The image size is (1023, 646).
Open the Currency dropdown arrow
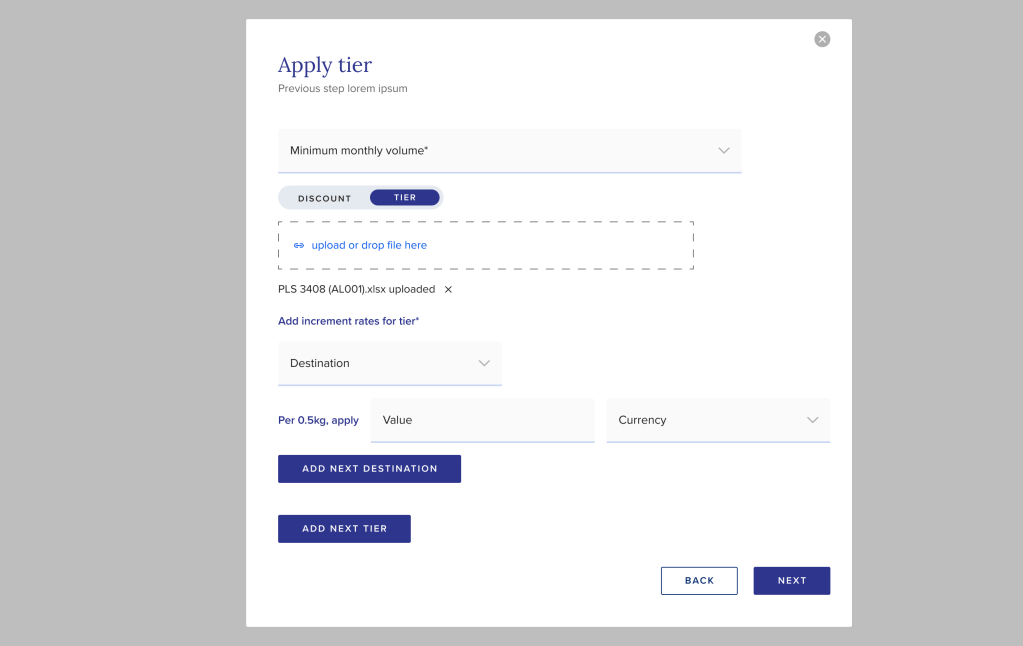812,420
